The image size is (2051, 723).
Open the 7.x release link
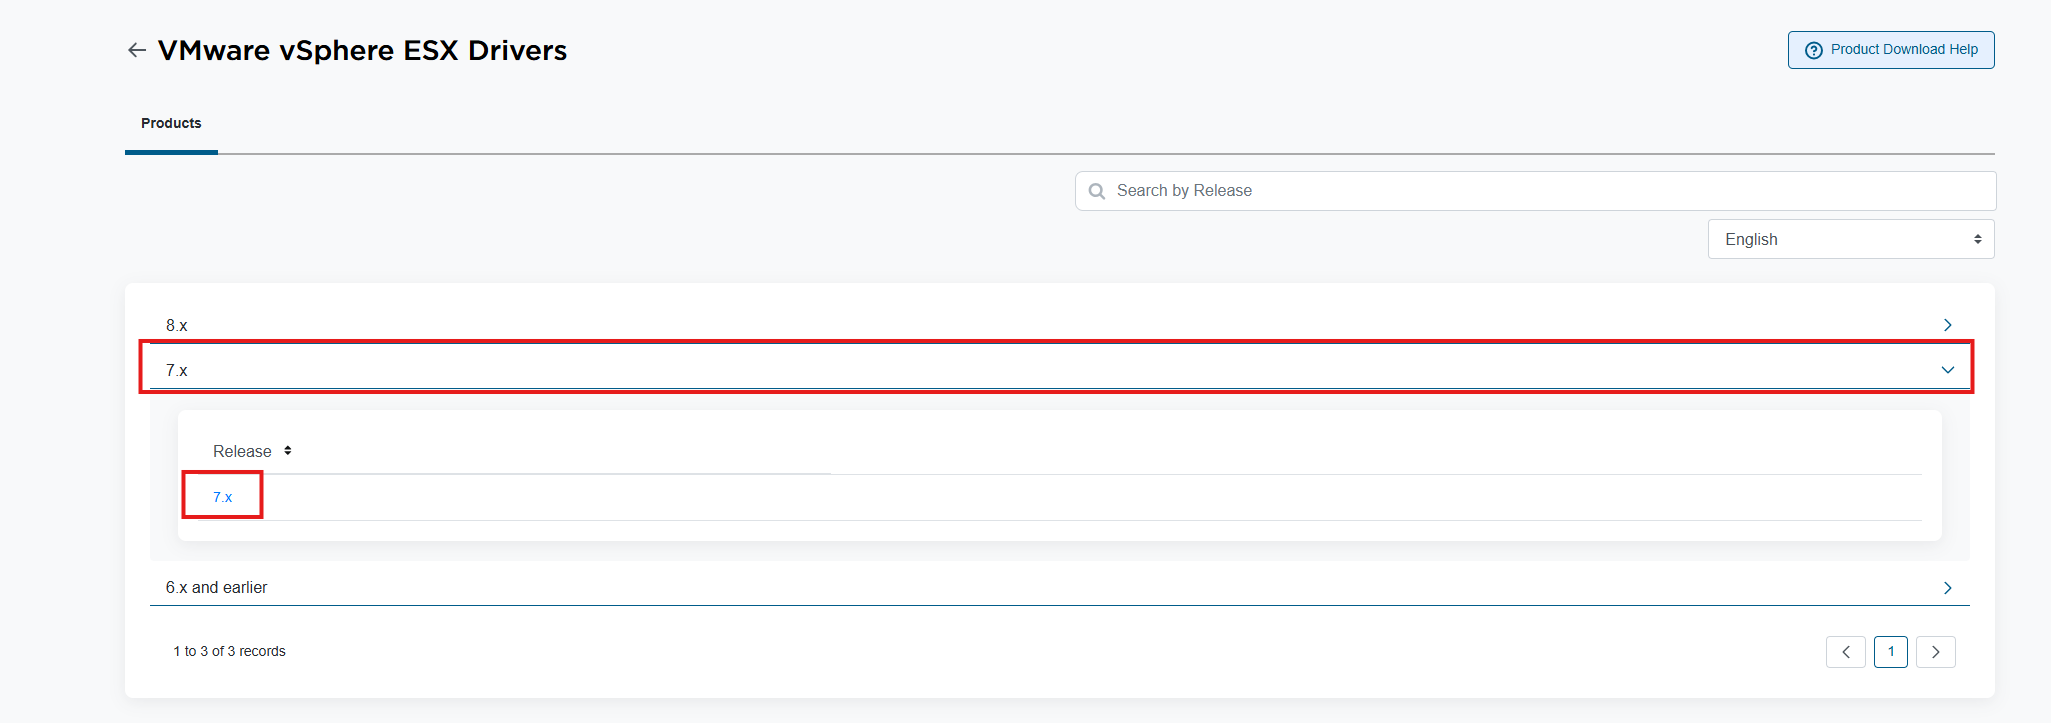(222, 497)
